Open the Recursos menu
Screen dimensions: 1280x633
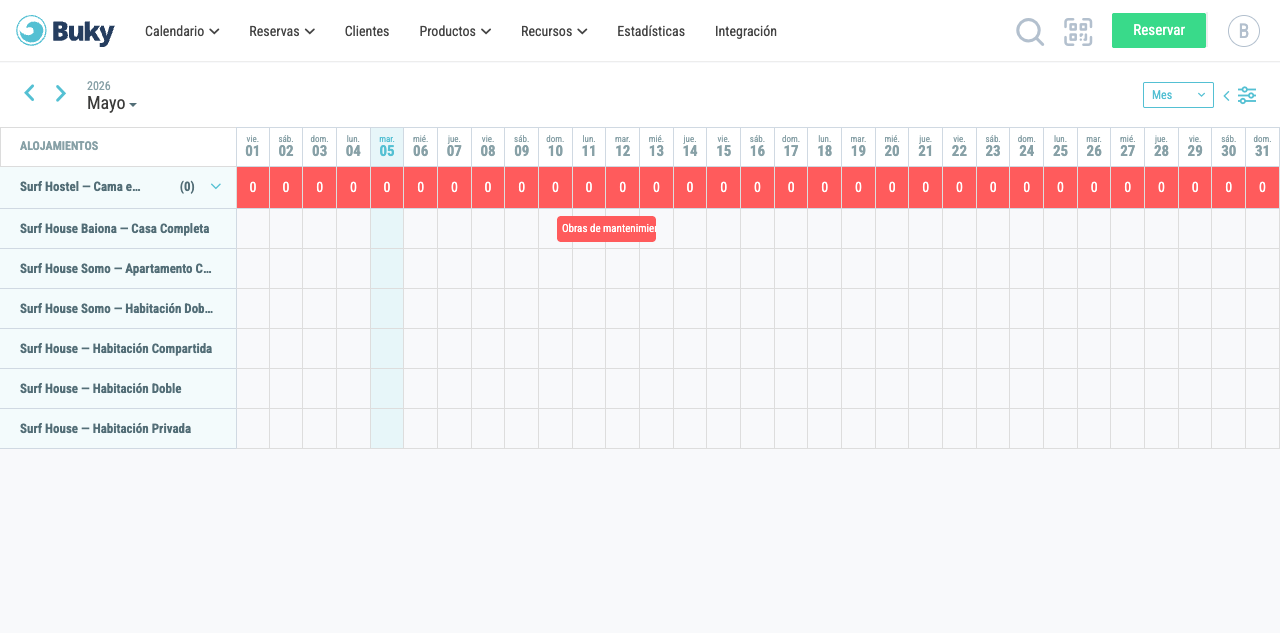(x=554, y=31)
